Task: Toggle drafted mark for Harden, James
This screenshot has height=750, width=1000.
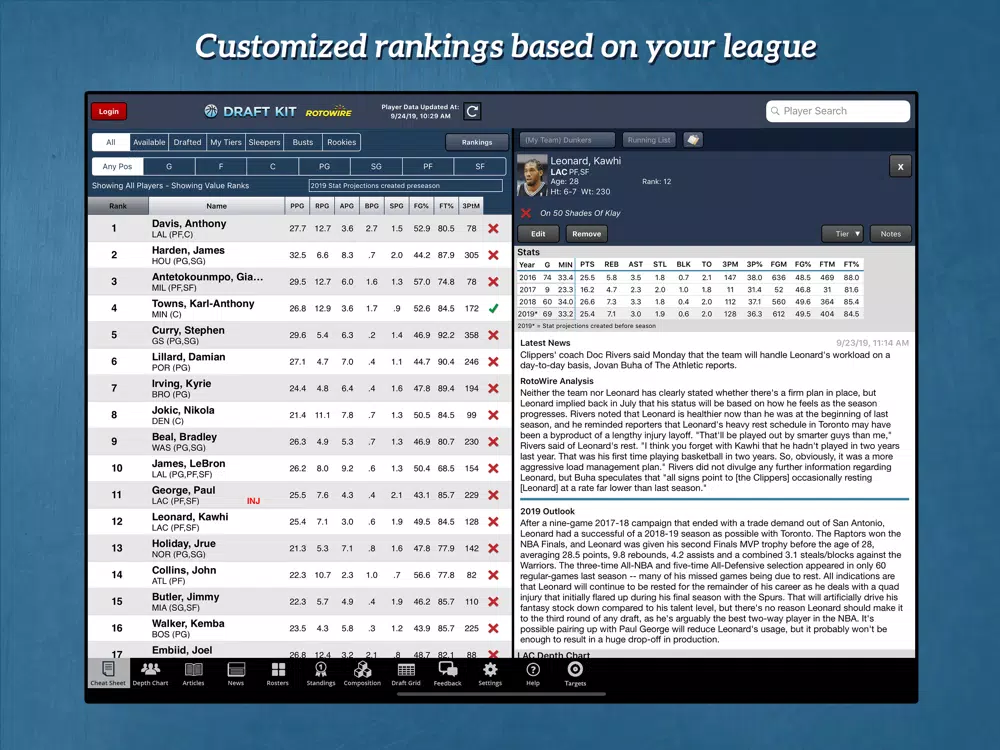Action: 494,255
